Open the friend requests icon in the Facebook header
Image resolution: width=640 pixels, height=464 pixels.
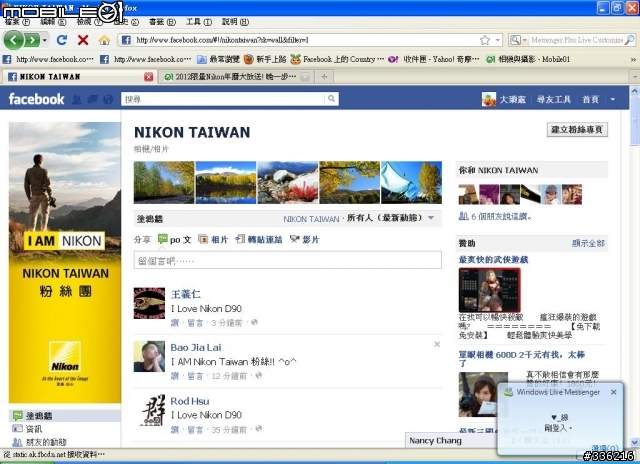(77, 99)
